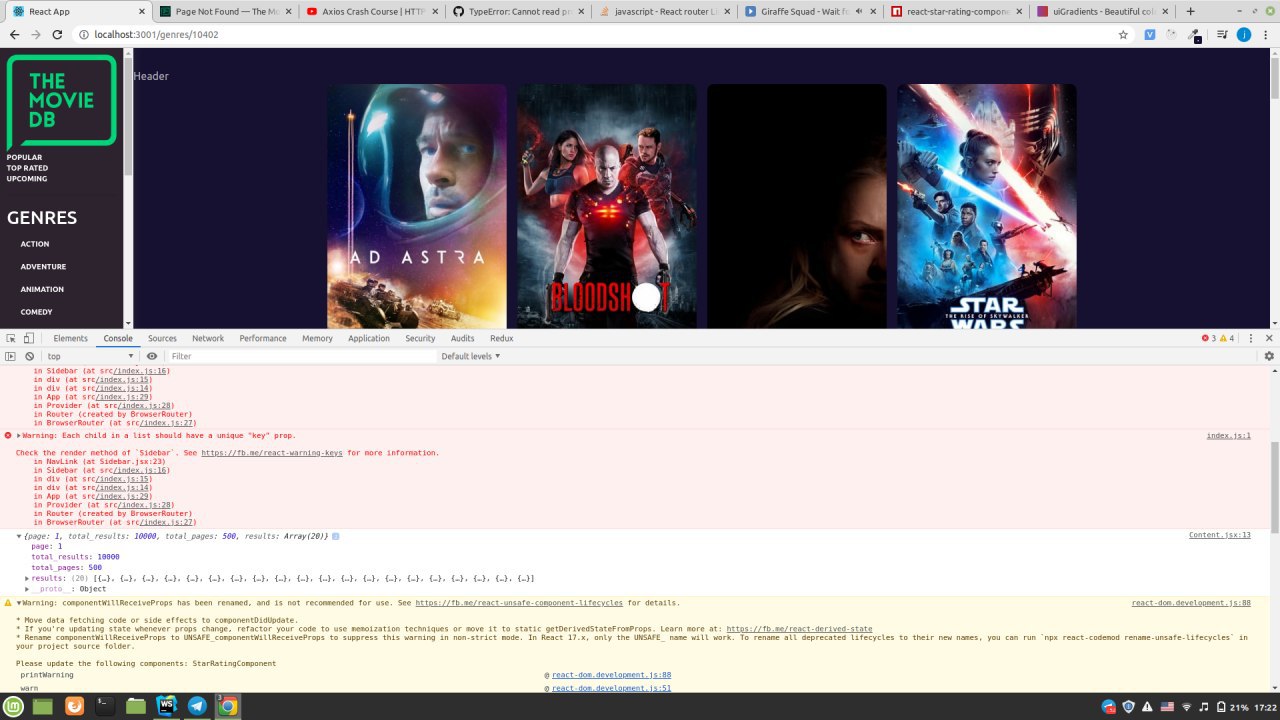This screenshot has height=720, width=1280.
Task: Open the Top Rated link
Action: (27, 168)
